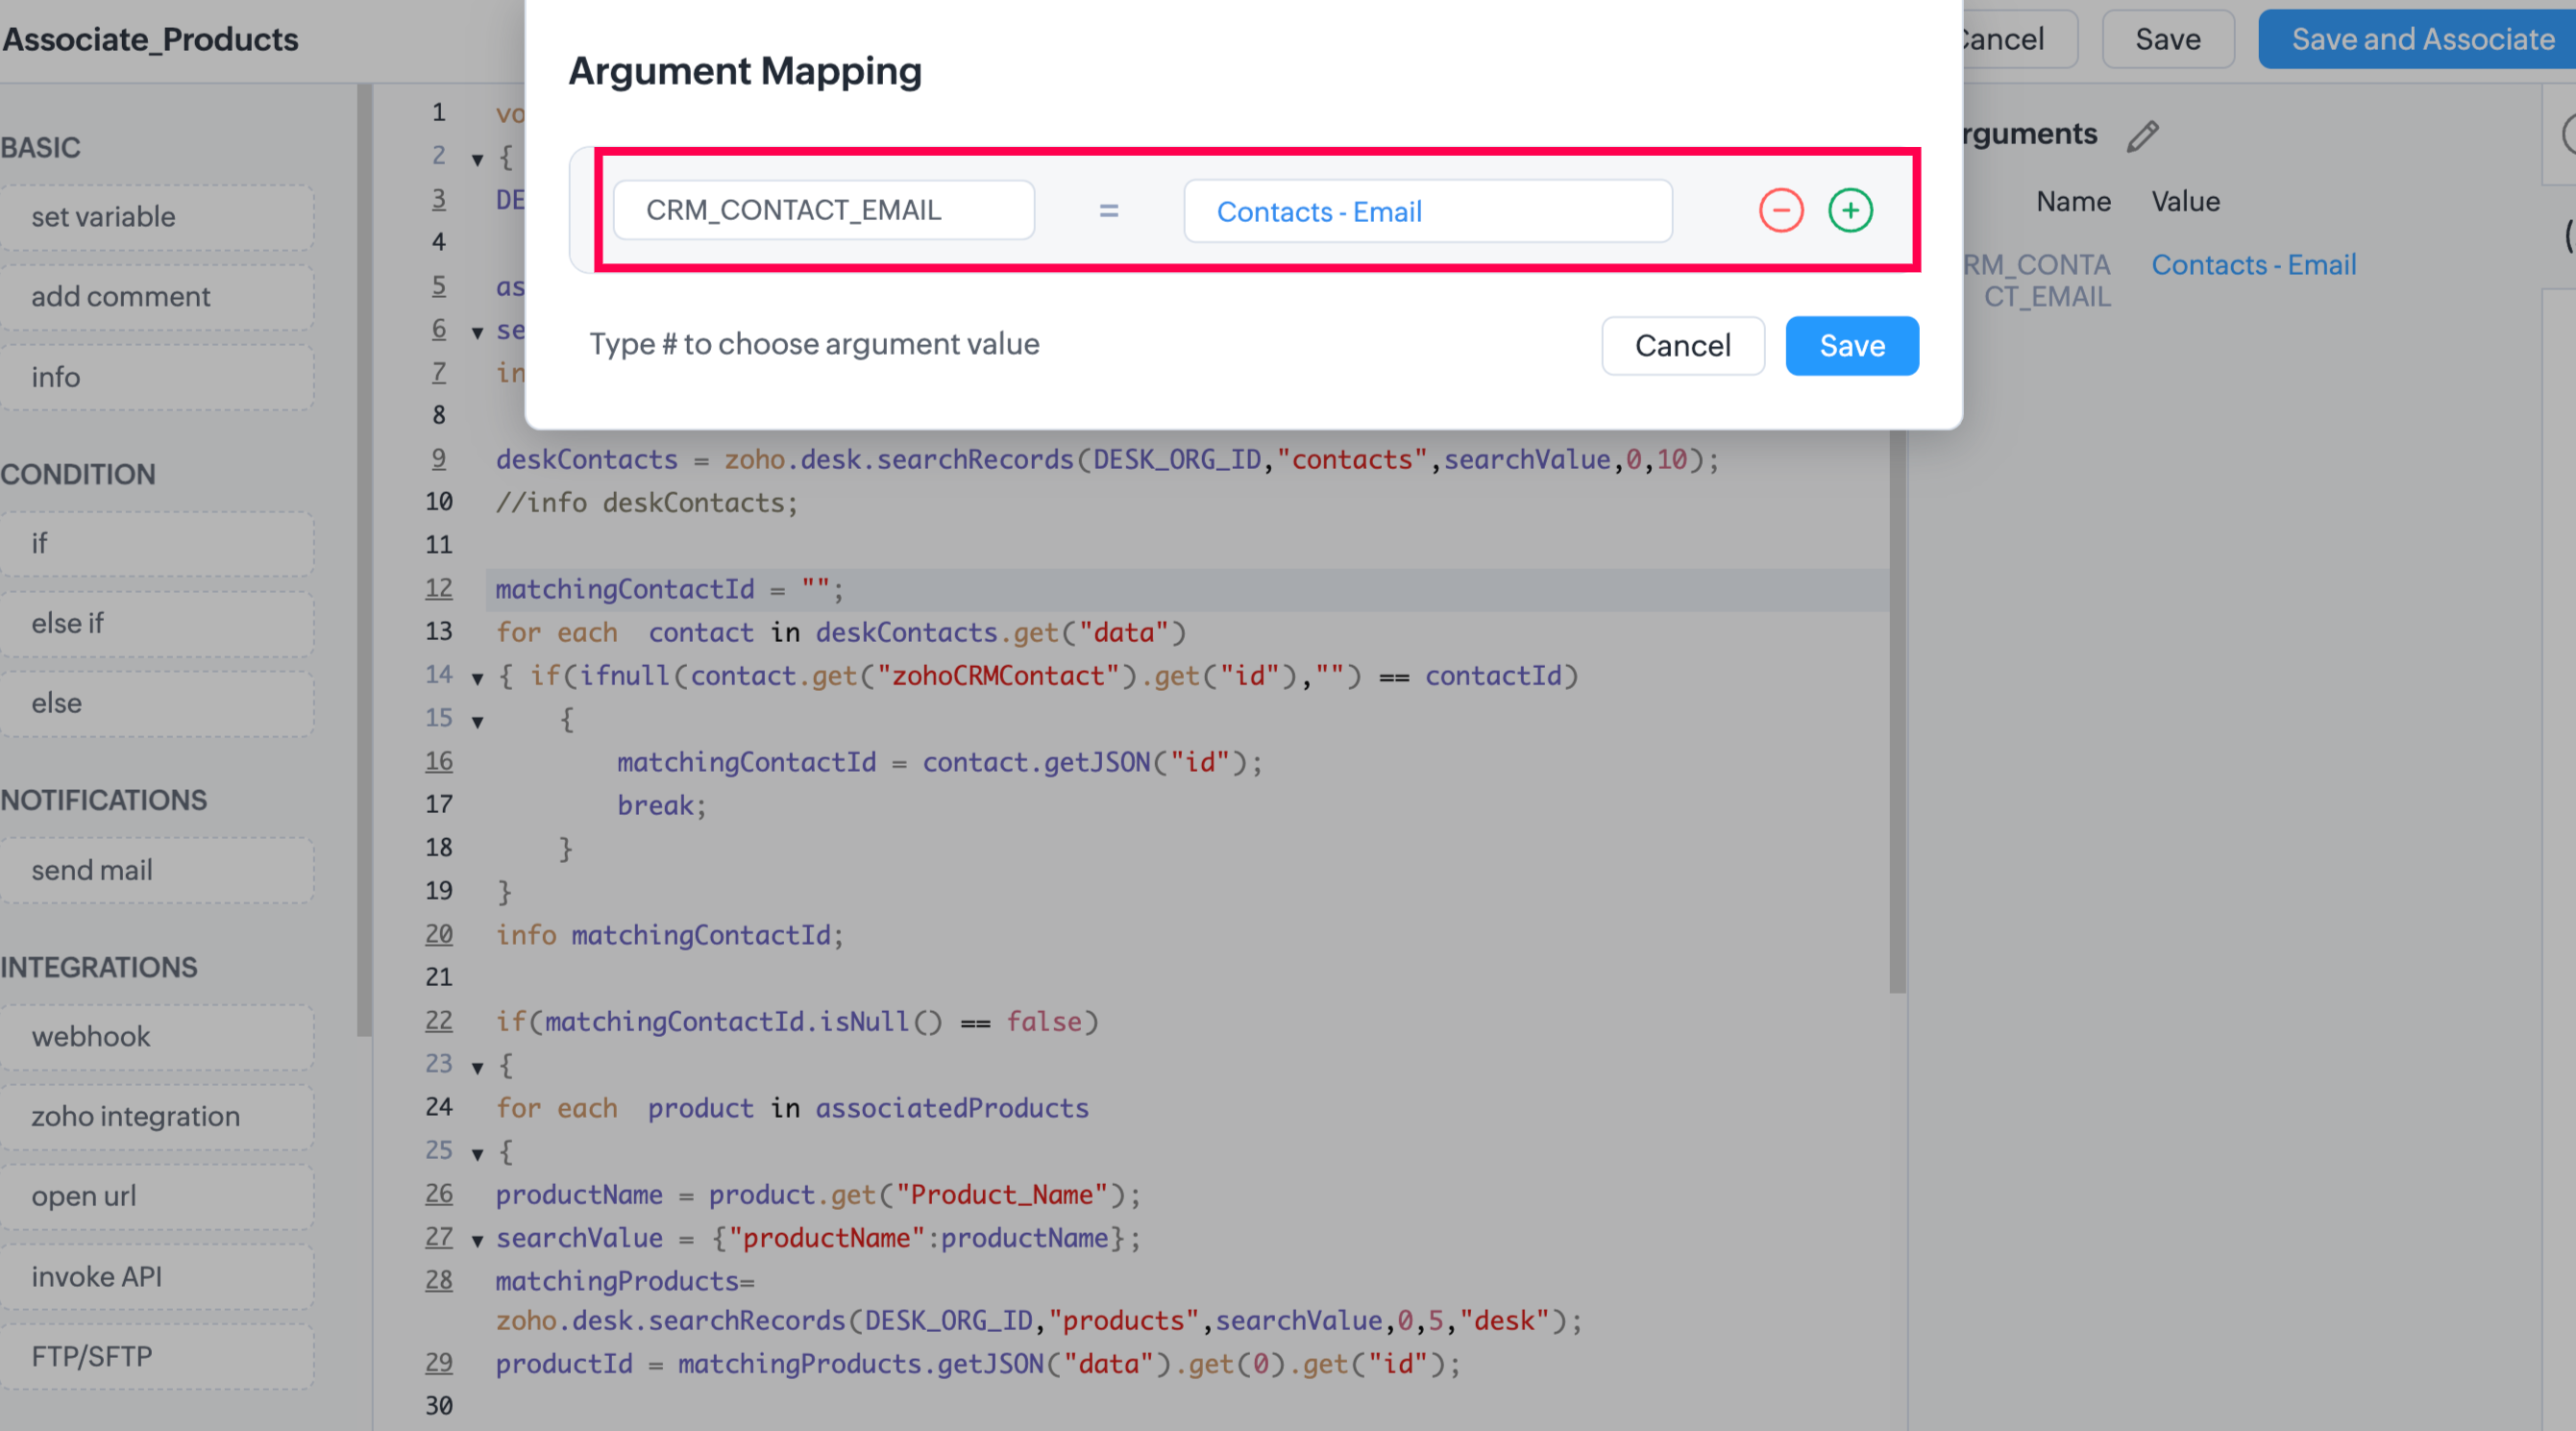The width and height of the screenshot is (2576, 1431).
Task: Collapse code fold arrow at line 14
Action: point(478,678)
